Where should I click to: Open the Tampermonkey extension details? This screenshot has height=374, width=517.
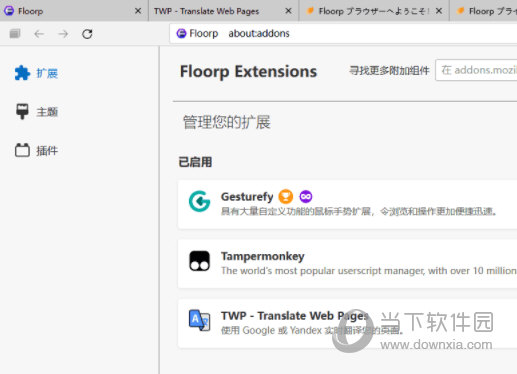tap(348, 264)
